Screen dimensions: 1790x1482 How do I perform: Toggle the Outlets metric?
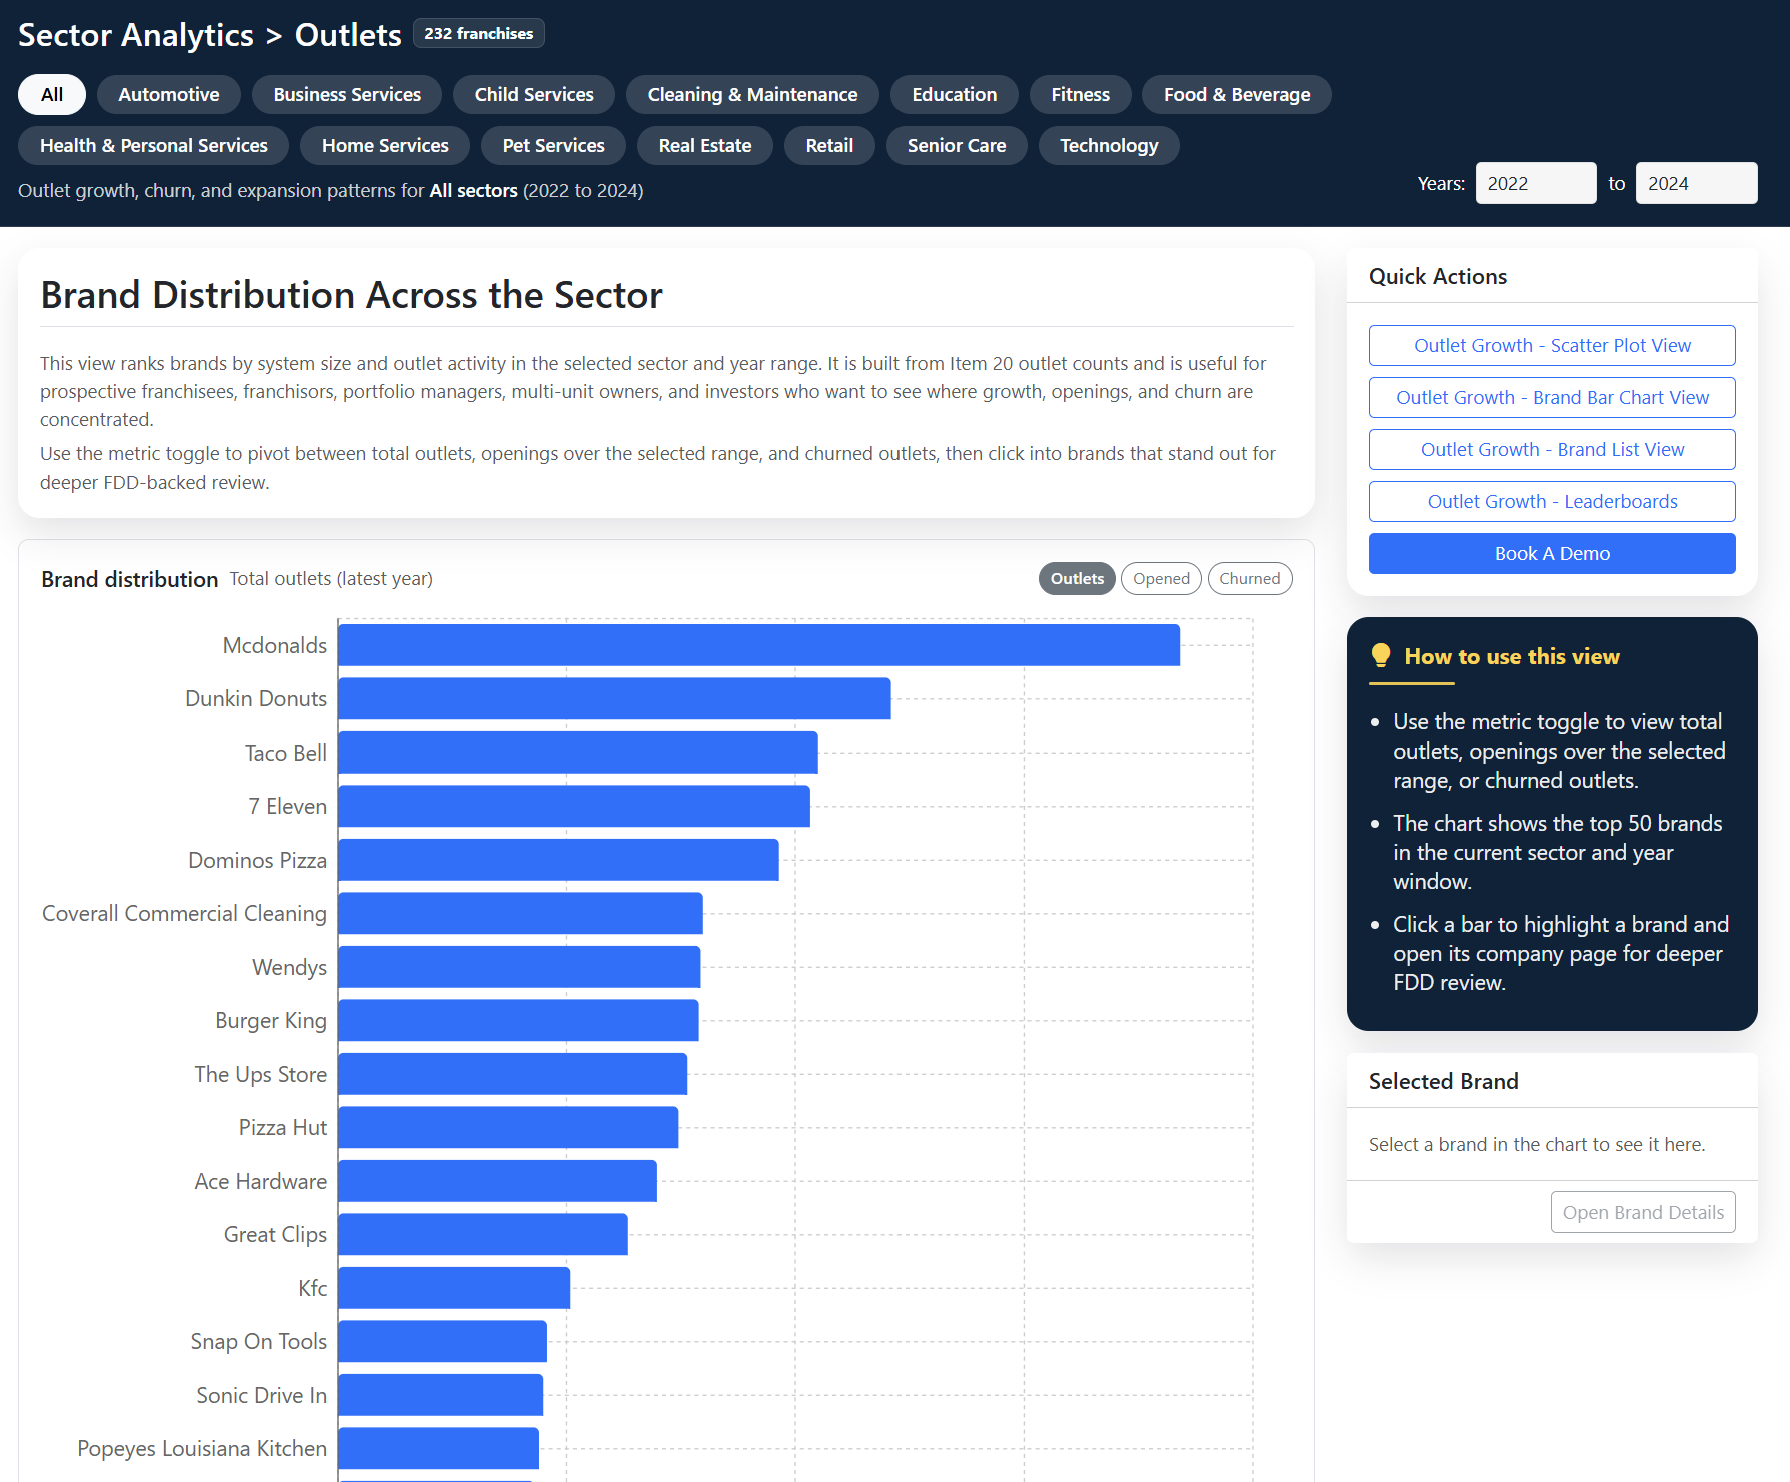pos(1077,579)
